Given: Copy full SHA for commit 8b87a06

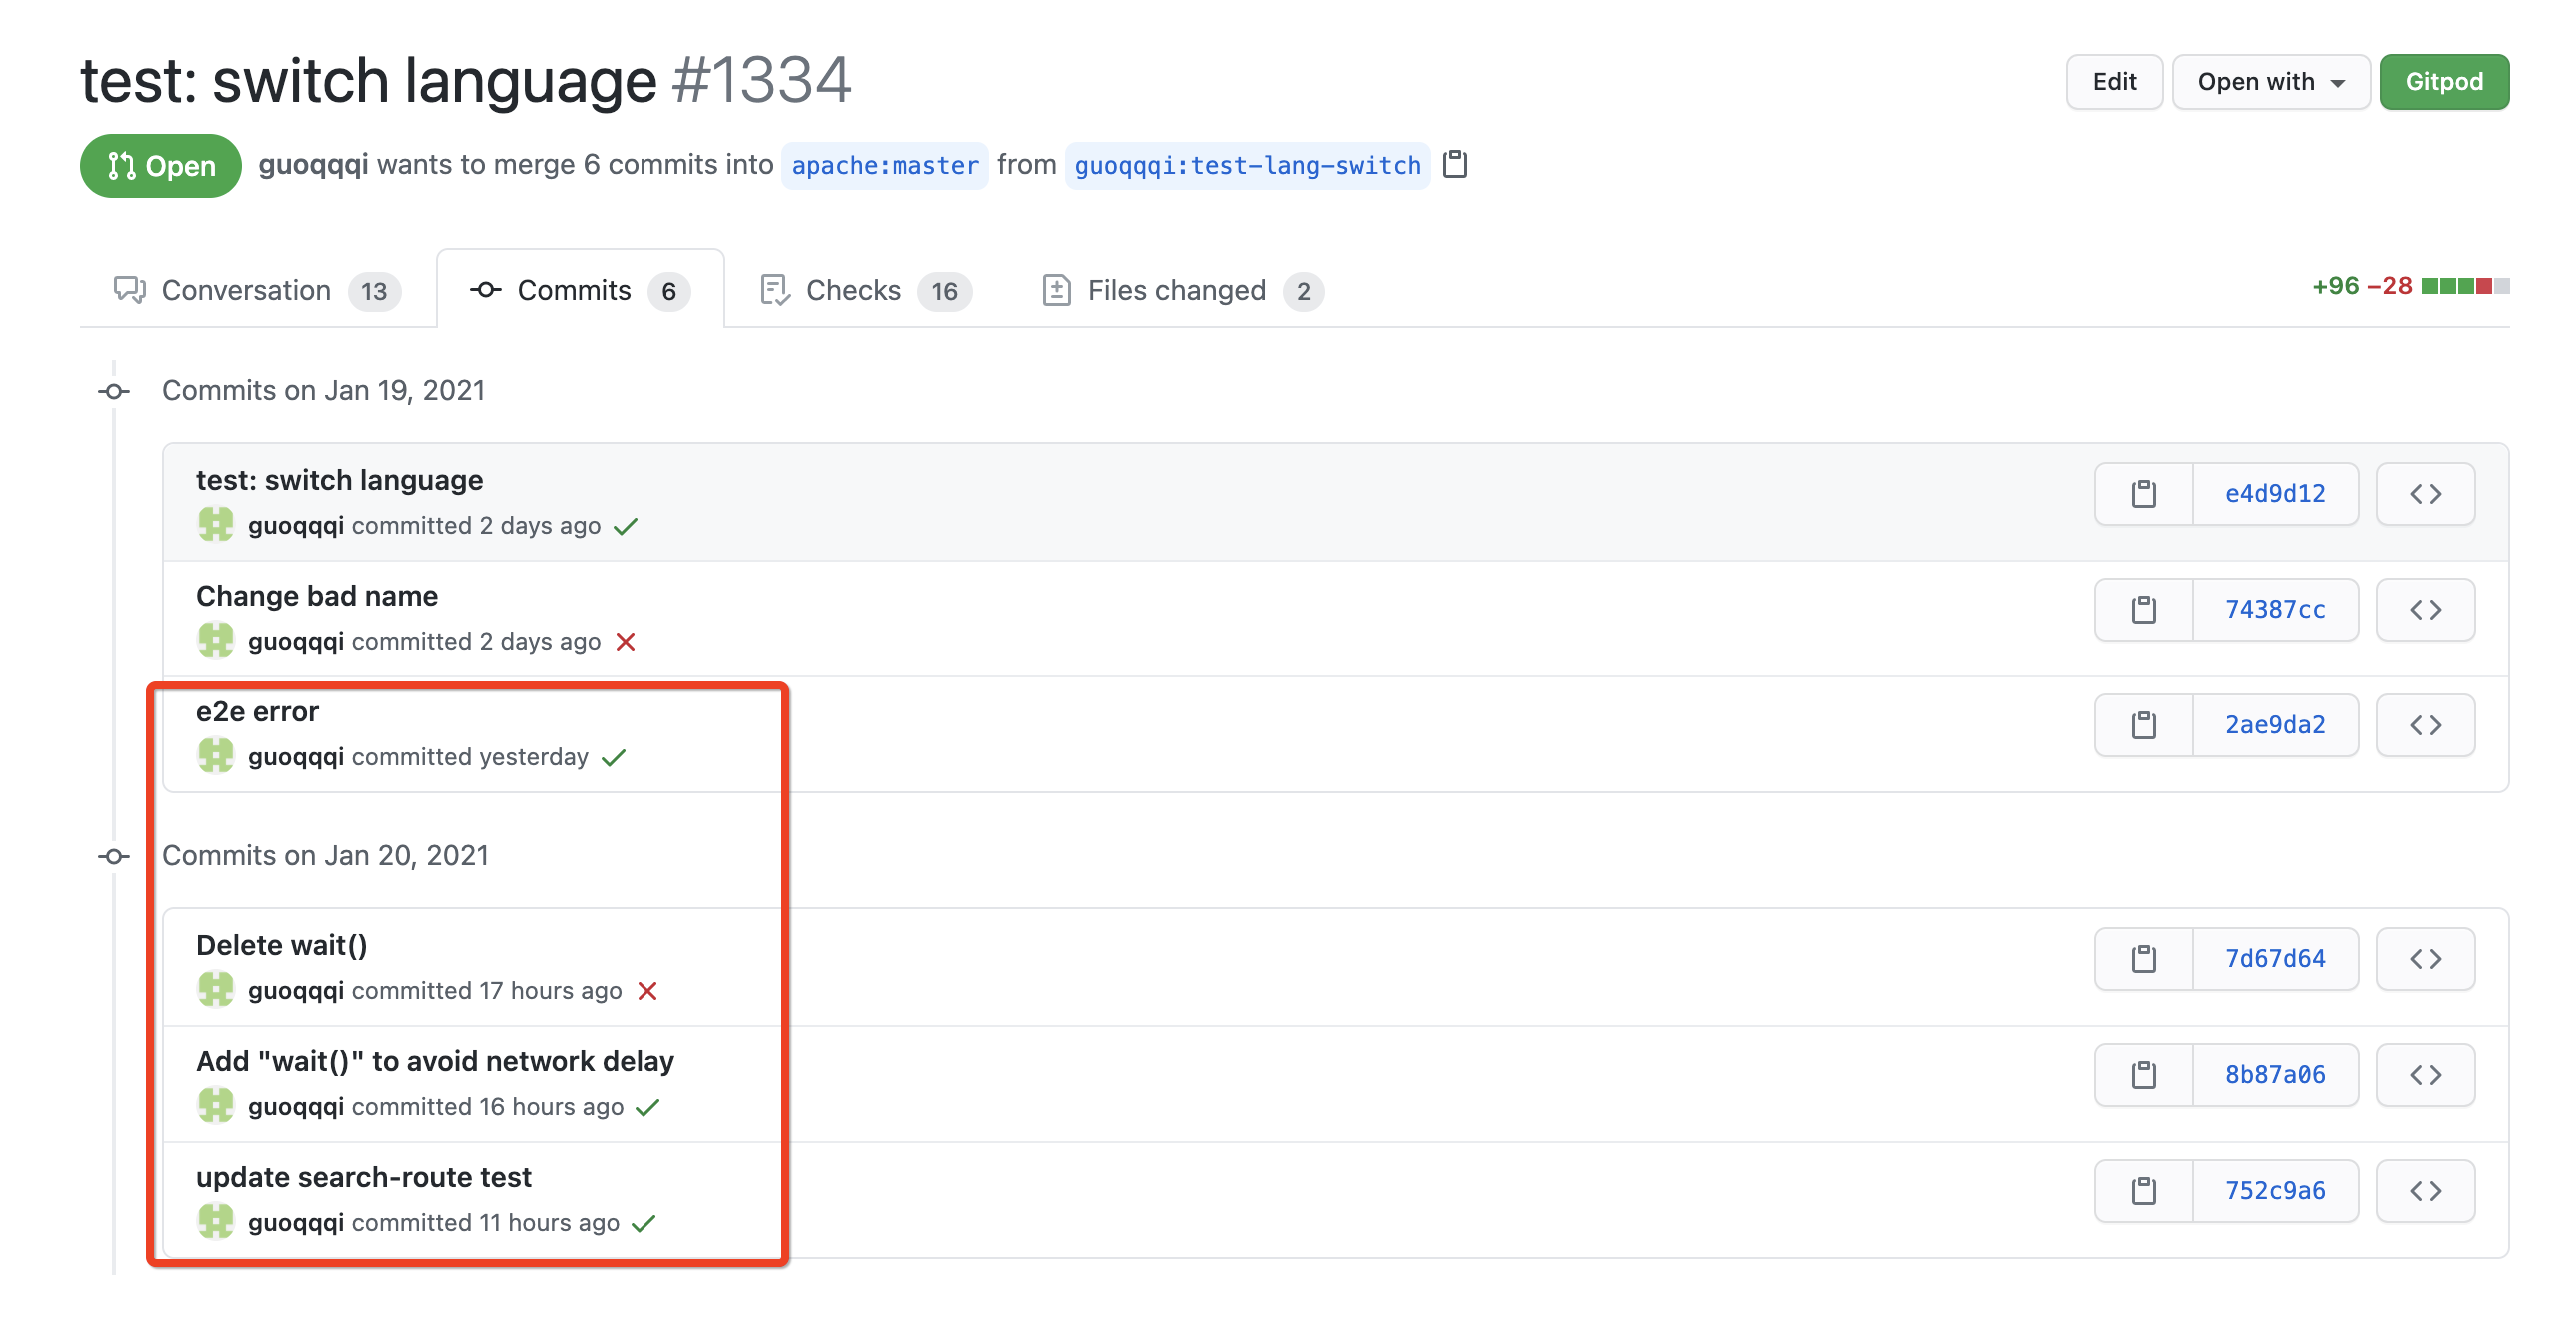Looking at the screenshot, I should (2143, 1075).
